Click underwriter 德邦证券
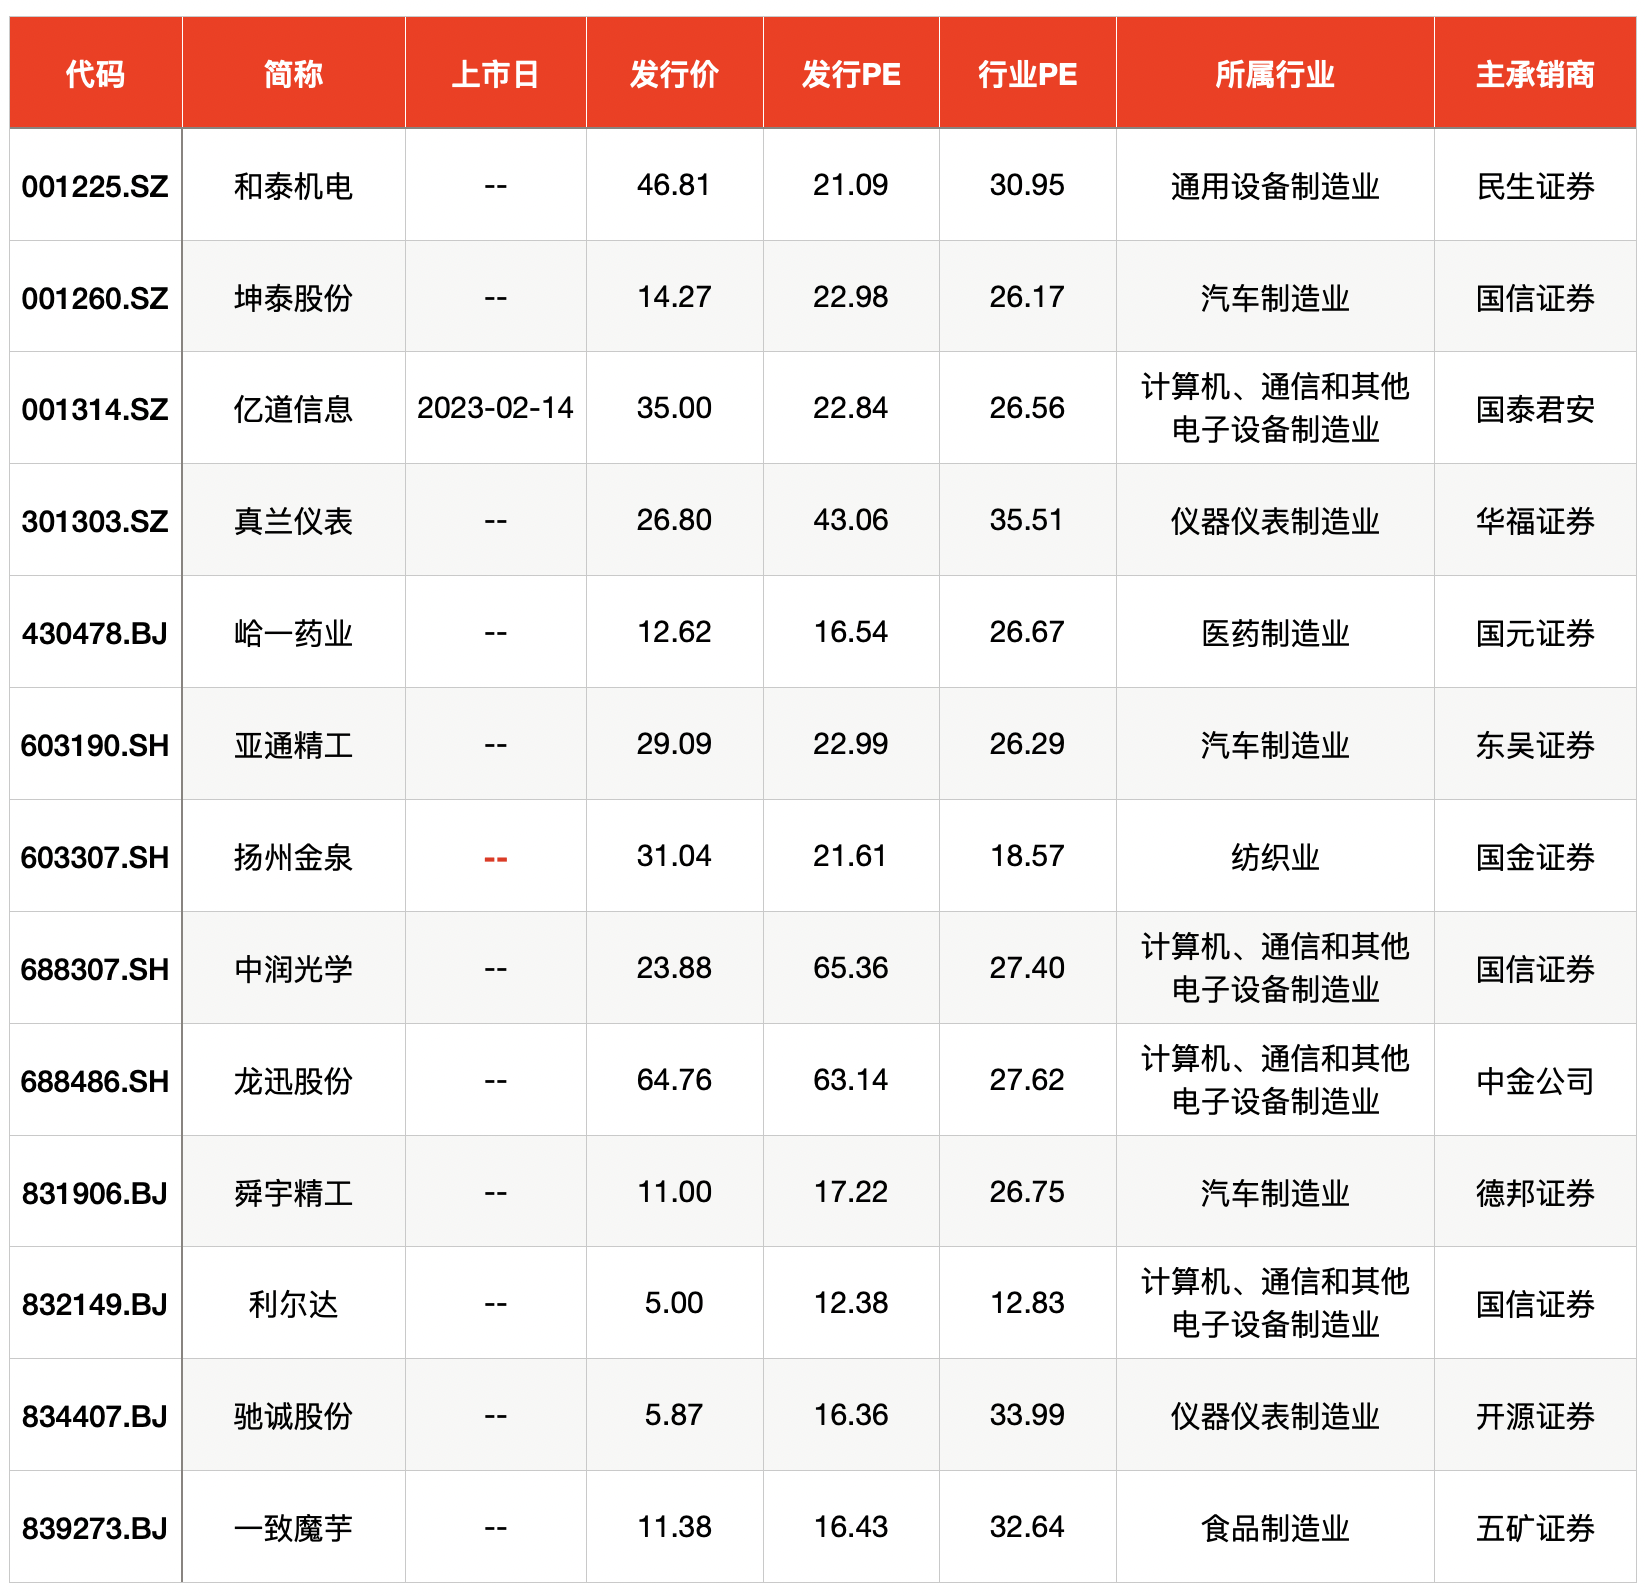The height and width of the screenshot is (1596, 1646). (1535, 1193)
